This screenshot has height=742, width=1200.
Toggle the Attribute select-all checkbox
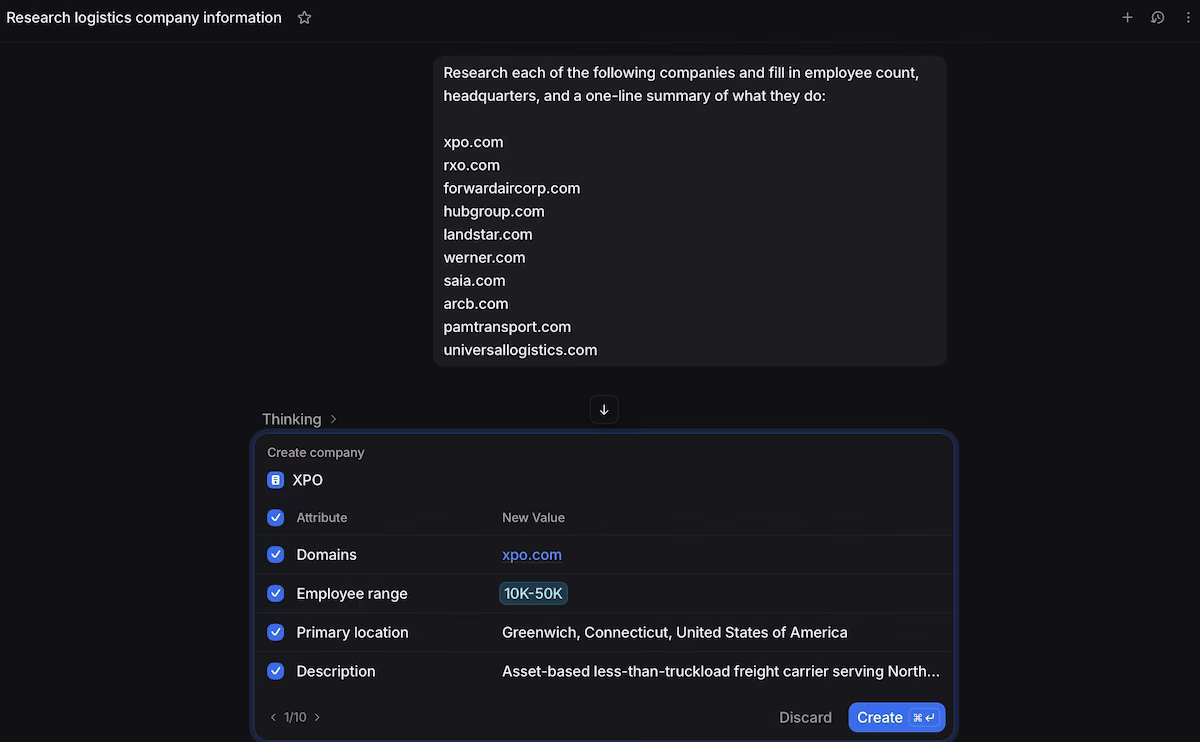click(276, 517)
